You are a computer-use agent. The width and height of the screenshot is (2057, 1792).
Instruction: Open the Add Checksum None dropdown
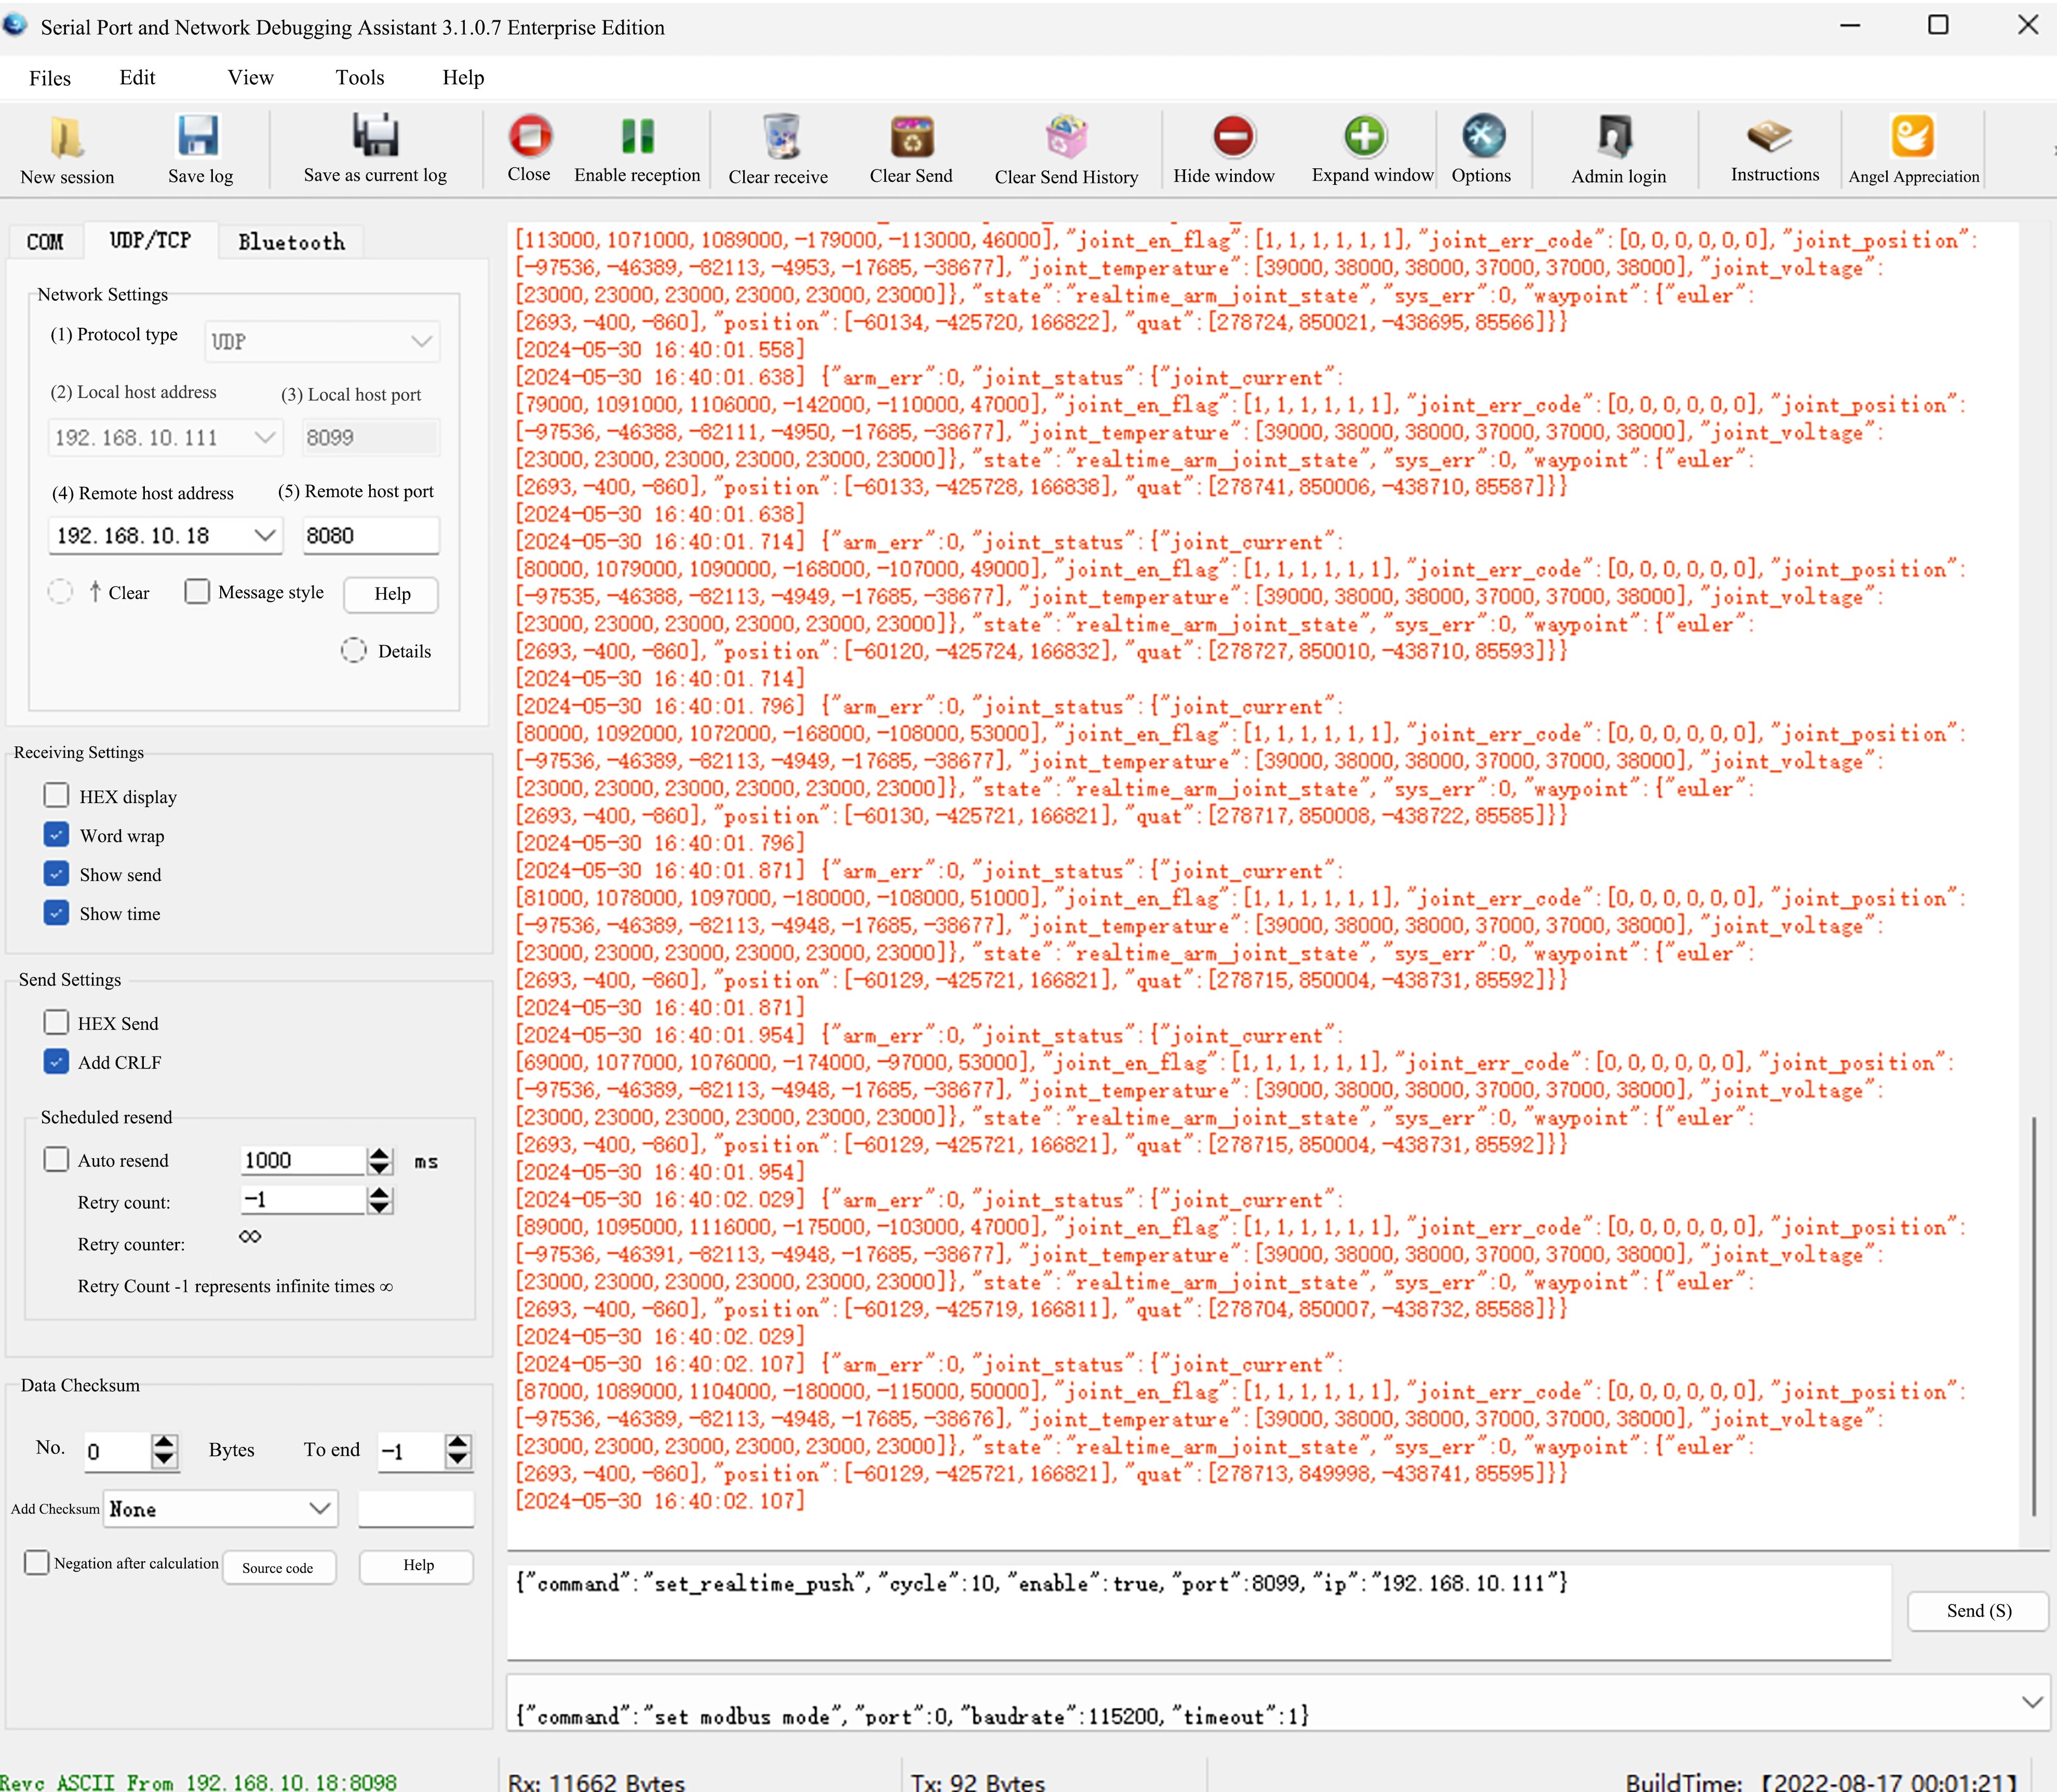click(220, 1509)
